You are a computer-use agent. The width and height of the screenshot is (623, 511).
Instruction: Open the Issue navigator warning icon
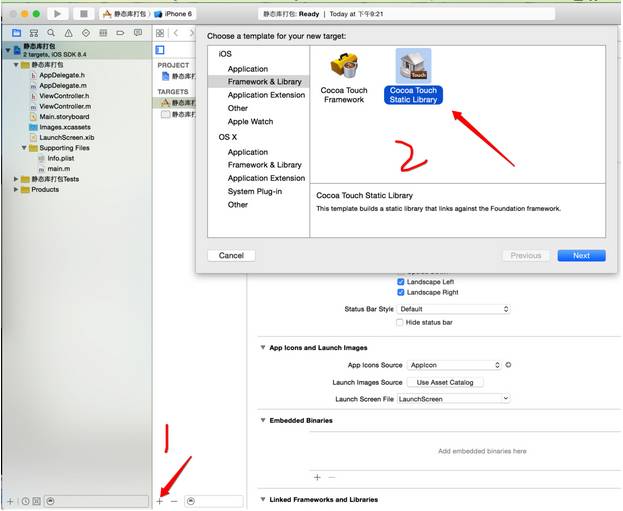coord(68,33)
